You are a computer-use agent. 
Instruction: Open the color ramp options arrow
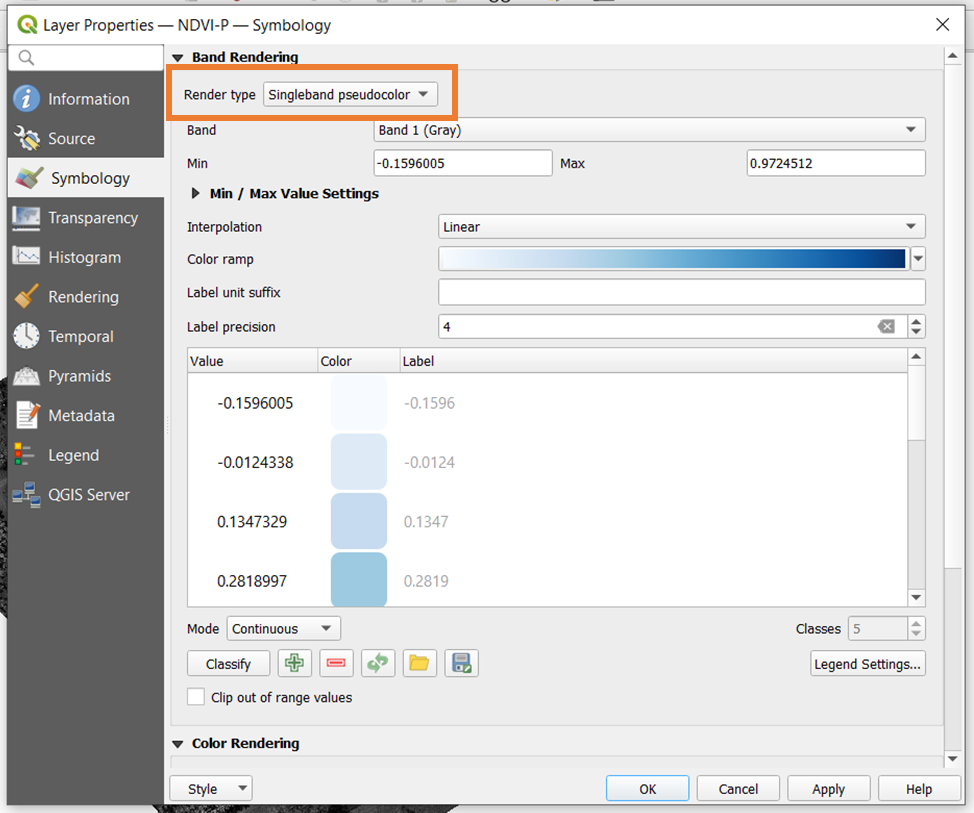tap(918, 259)
